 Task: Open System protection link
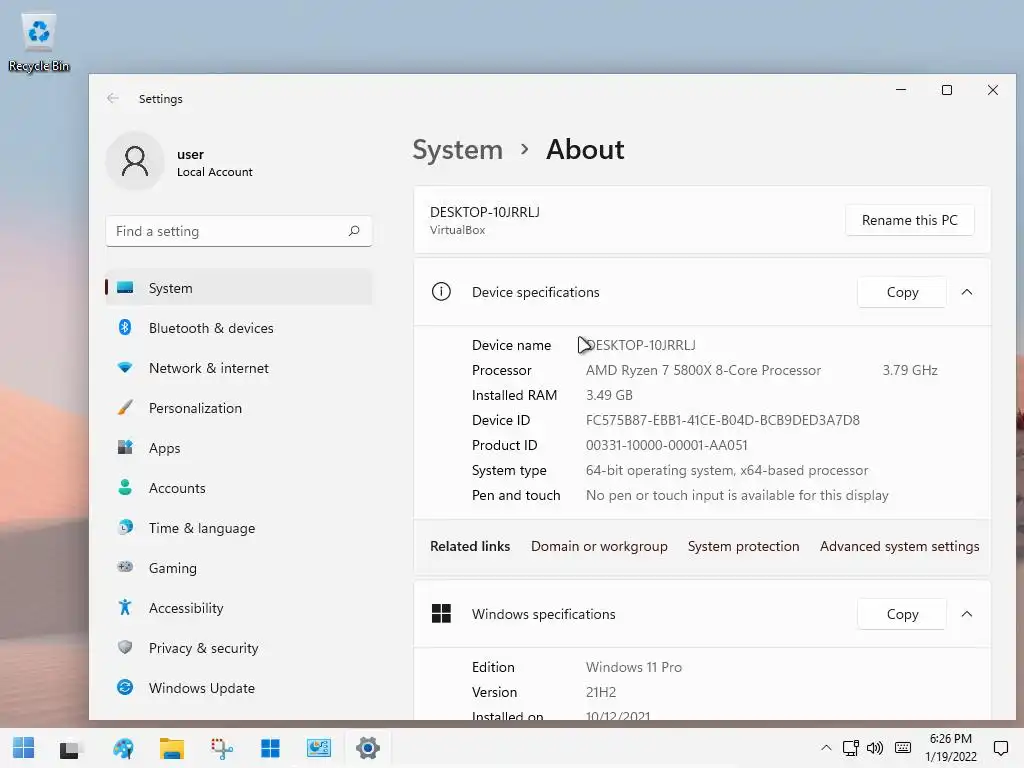pyautogui.click(x=743, y=546)
